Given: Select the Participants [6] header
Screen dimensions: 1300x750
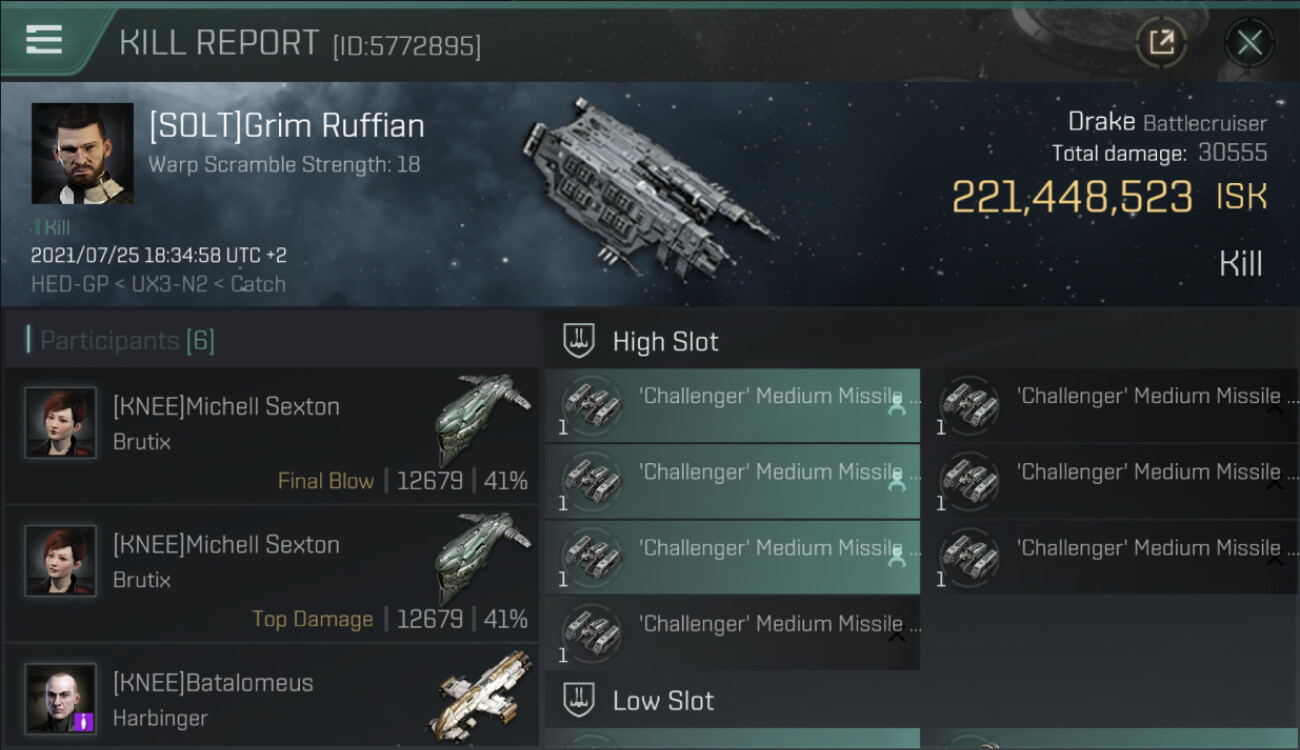Looking at the screenshot, I should (127, 341).
